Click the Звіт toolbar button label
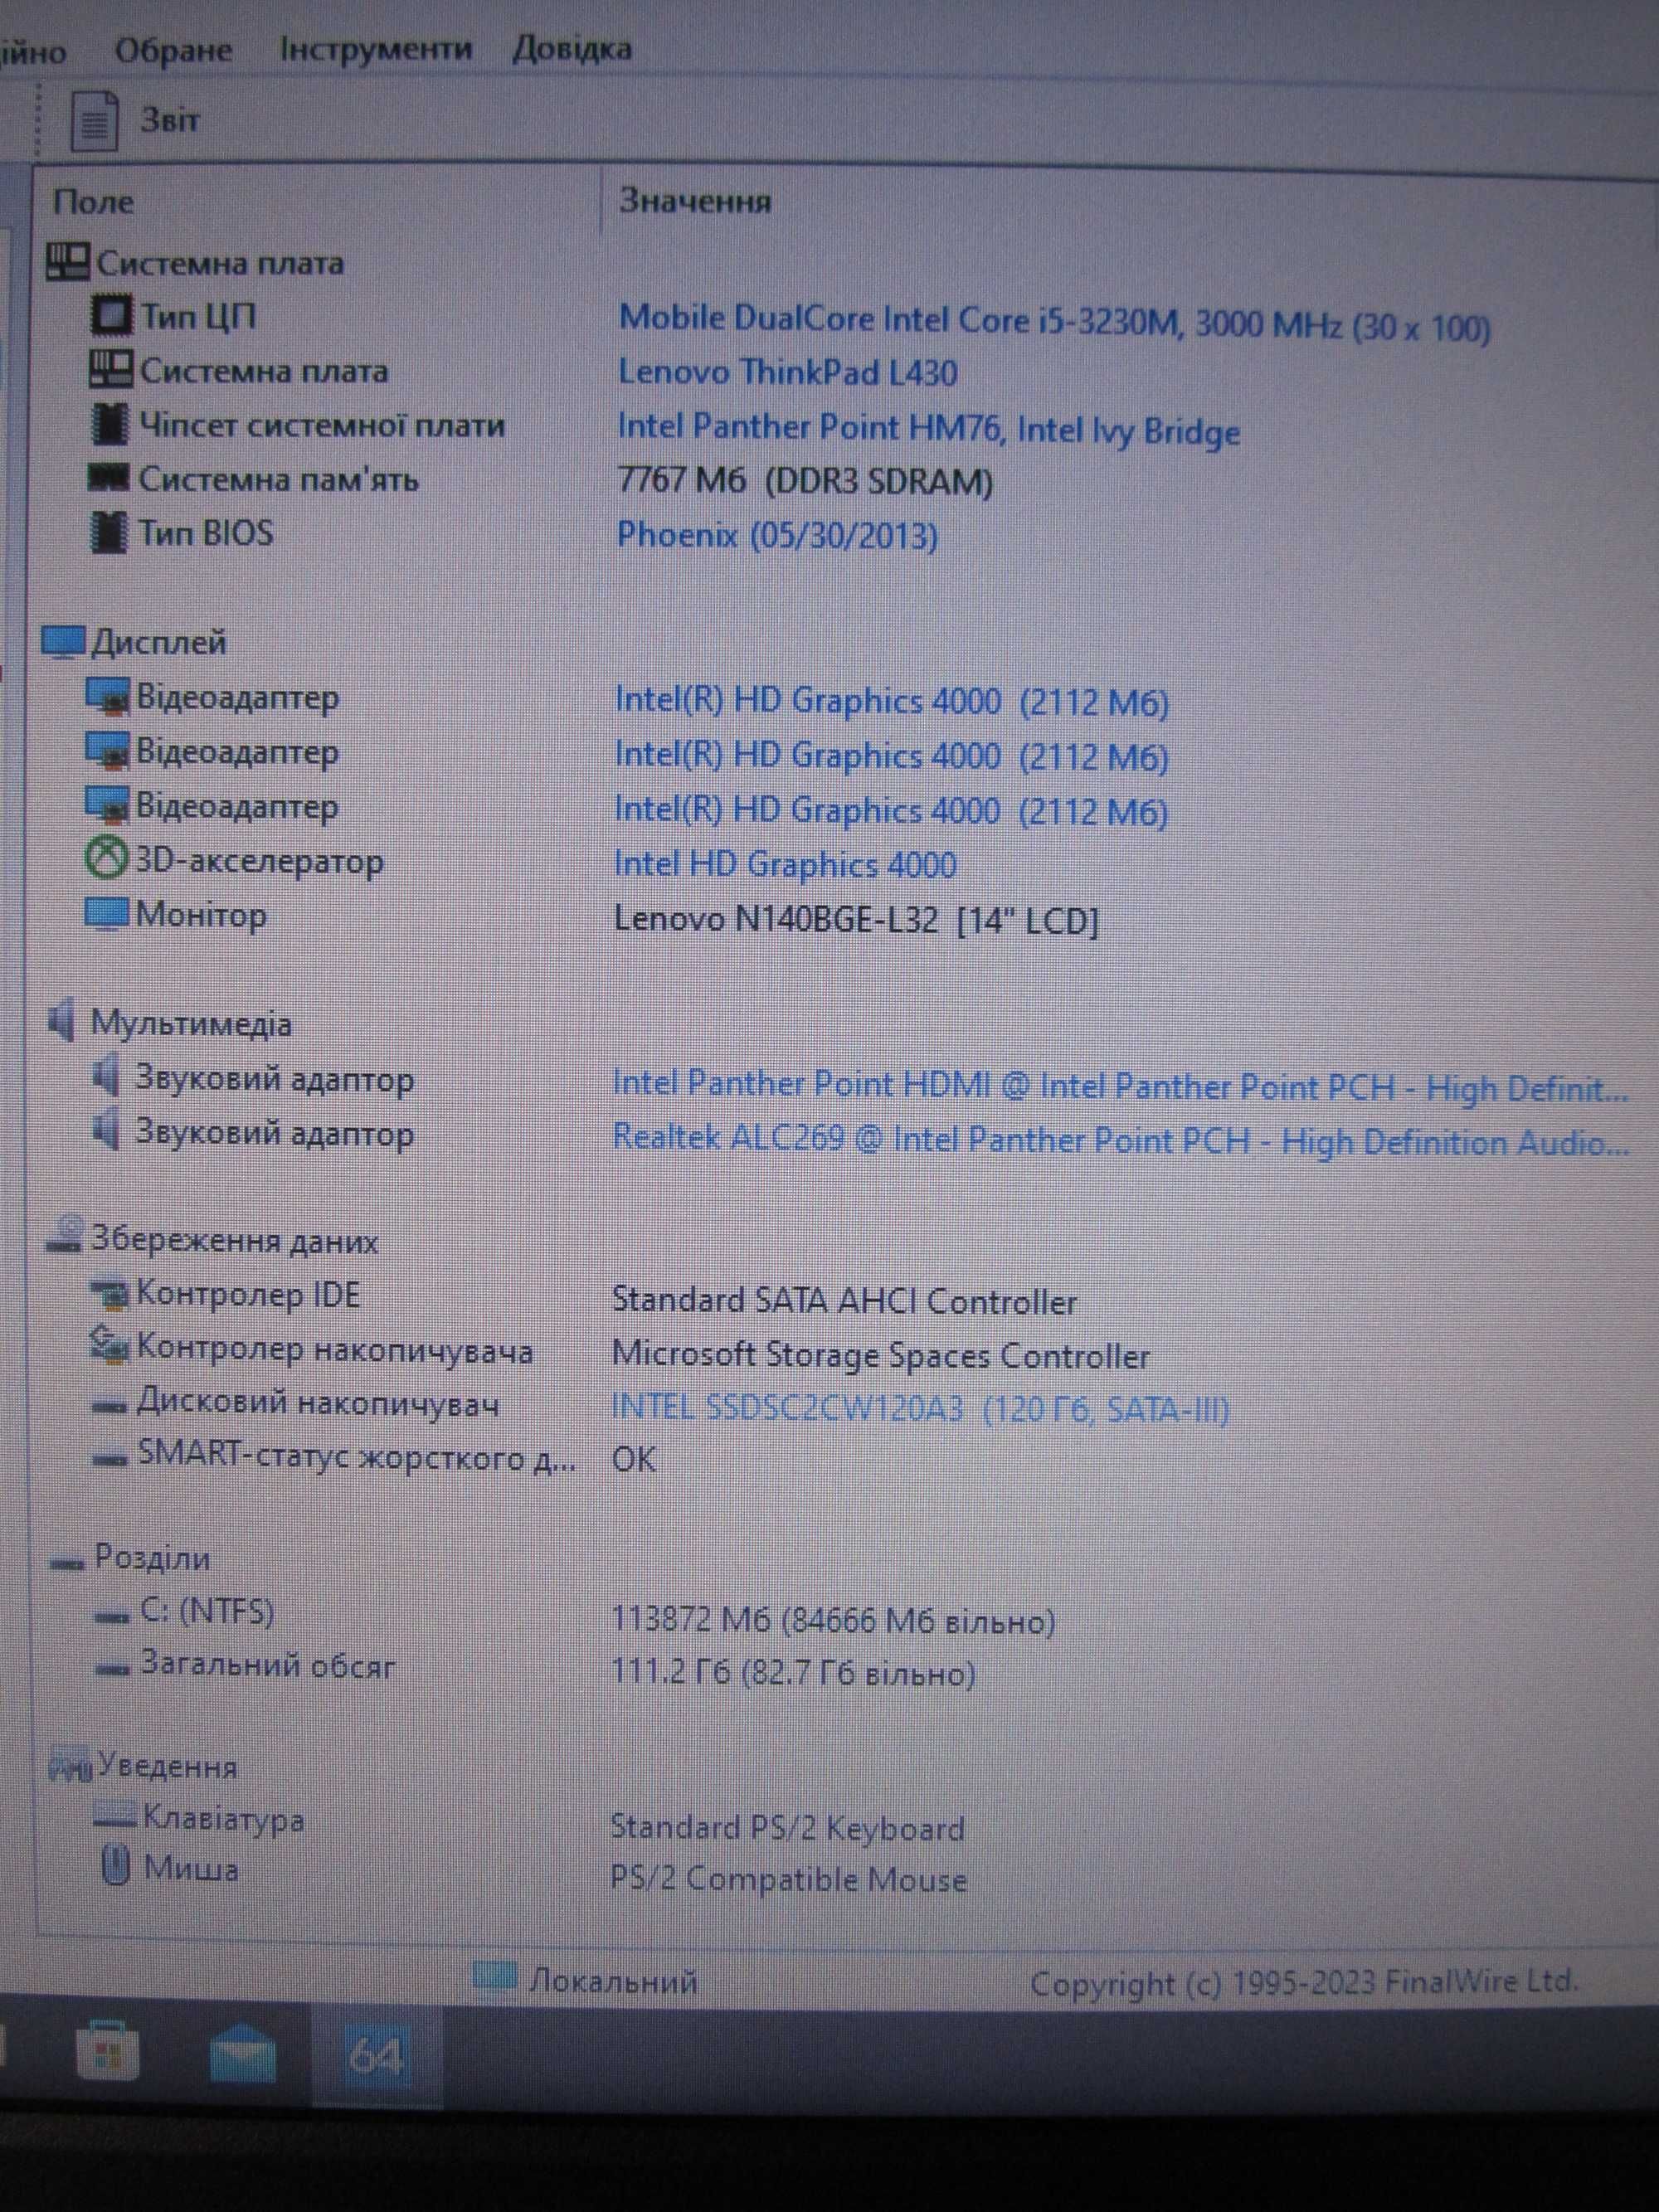The height and width of the screenshot is (2212, 1659). pos(170,120)
